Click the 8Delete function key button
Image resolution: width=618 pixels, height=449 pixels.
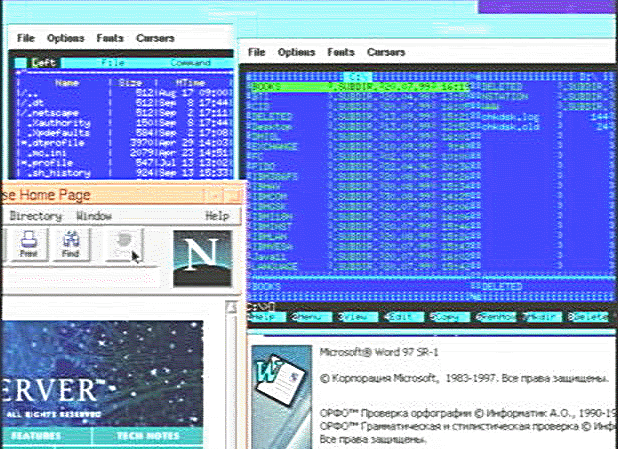tap(588, 317)
